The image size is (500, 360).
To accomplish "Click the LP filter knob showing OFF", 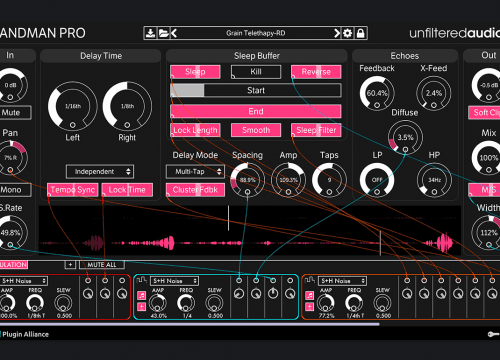I will (377, 180).
